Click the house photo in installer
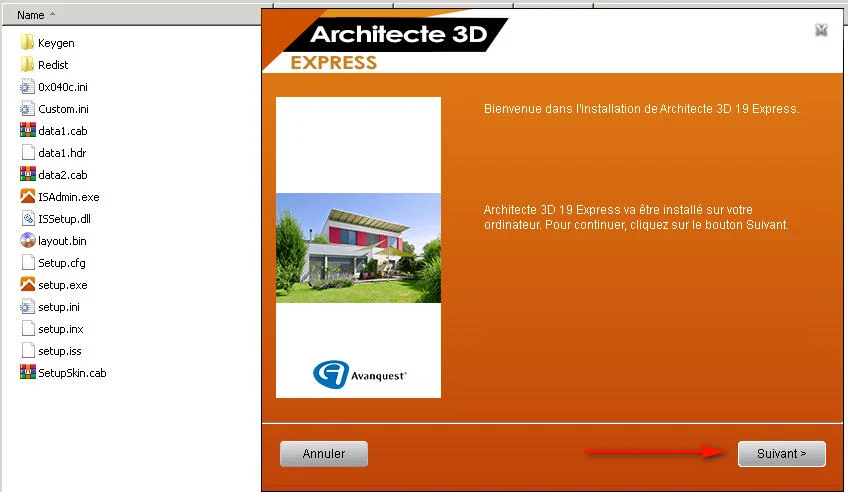Viewport: 848px width, 492px height. click(358, 248)
